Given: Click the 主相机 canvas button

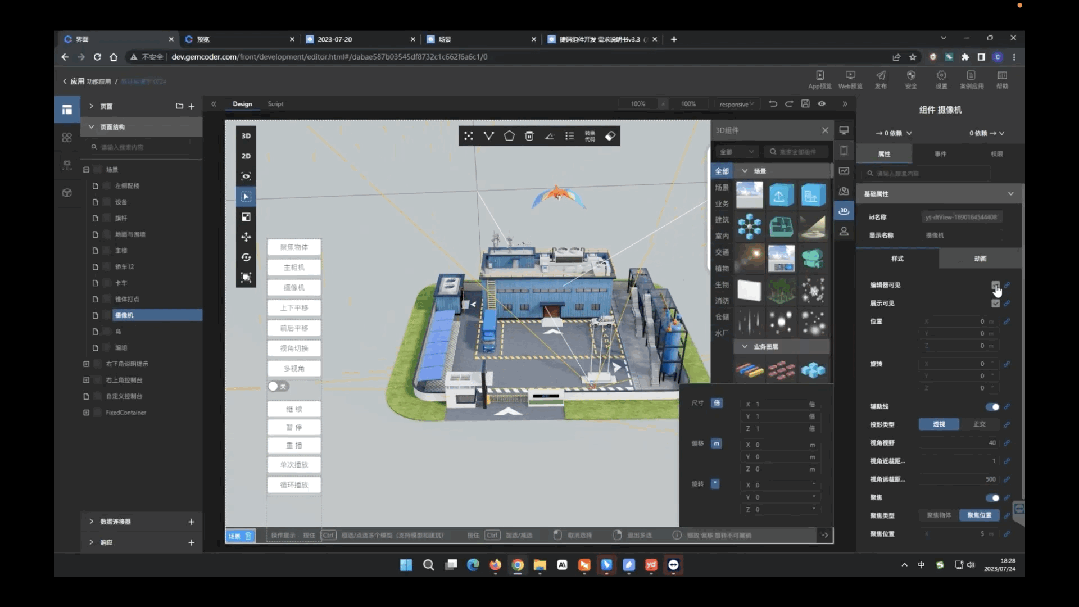Looking at the screenshot, I should 294,267.
